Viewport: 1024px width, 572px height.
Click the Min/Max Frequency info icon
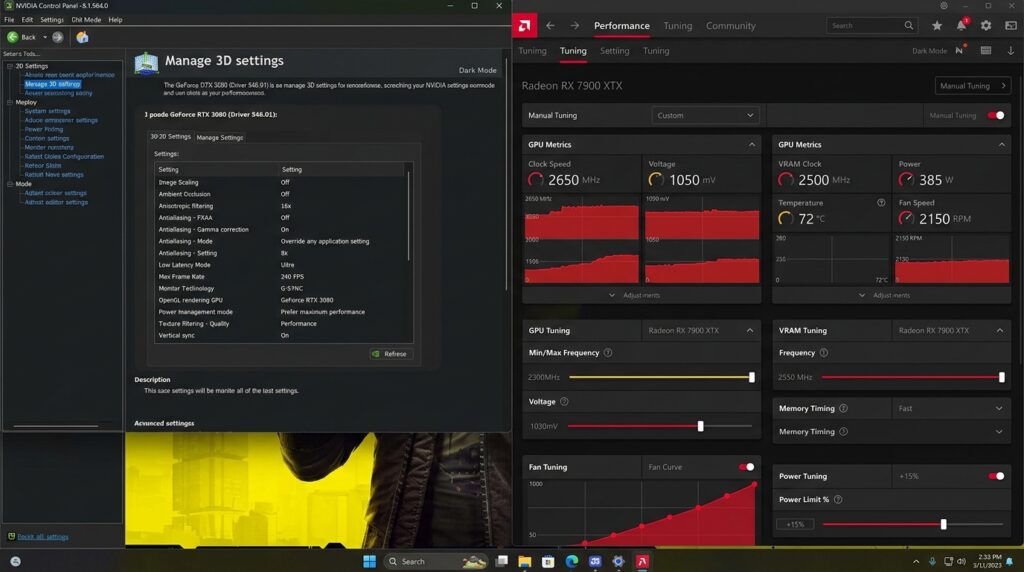608,353
